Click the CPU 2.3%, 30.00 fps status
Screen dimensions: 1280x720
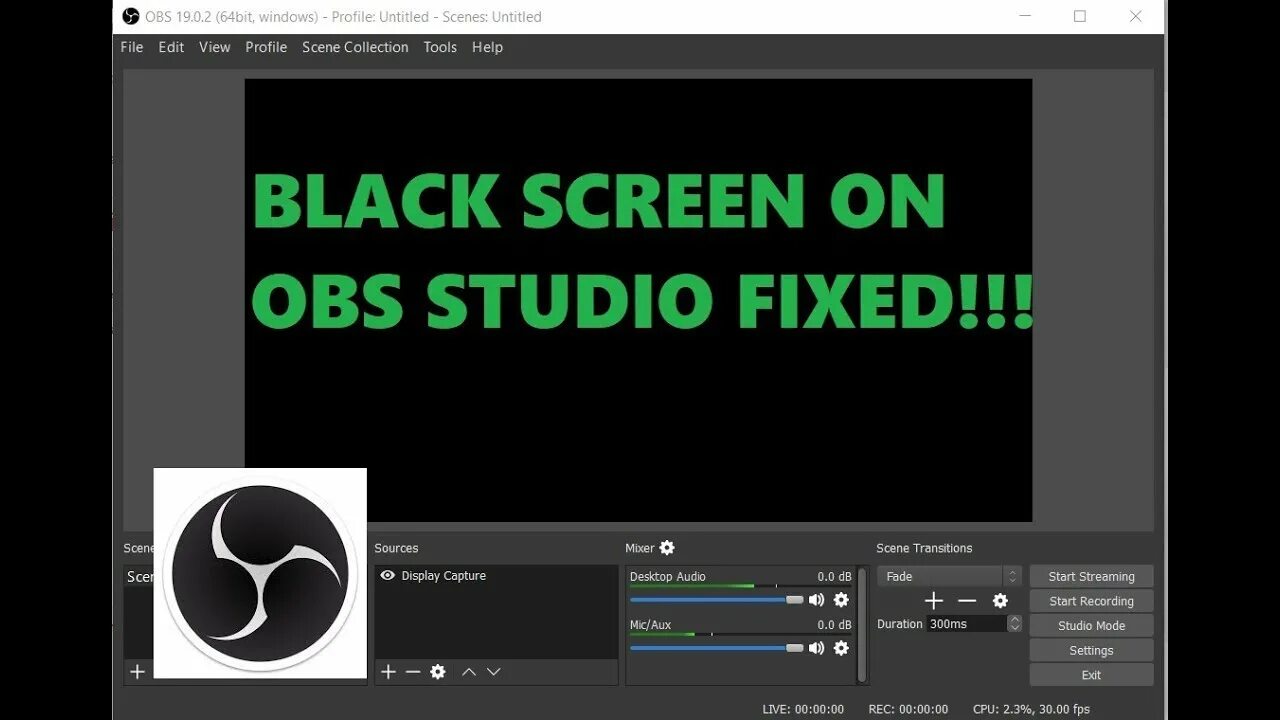[x=1031, y=709]
